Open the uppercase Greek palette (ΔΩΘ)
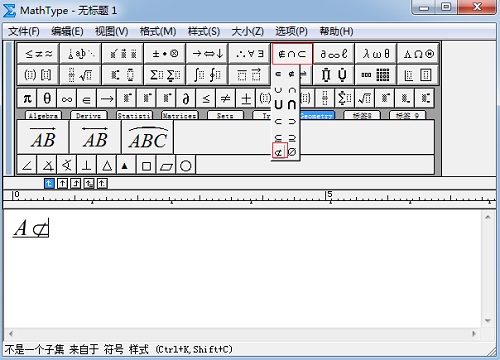 418,53
